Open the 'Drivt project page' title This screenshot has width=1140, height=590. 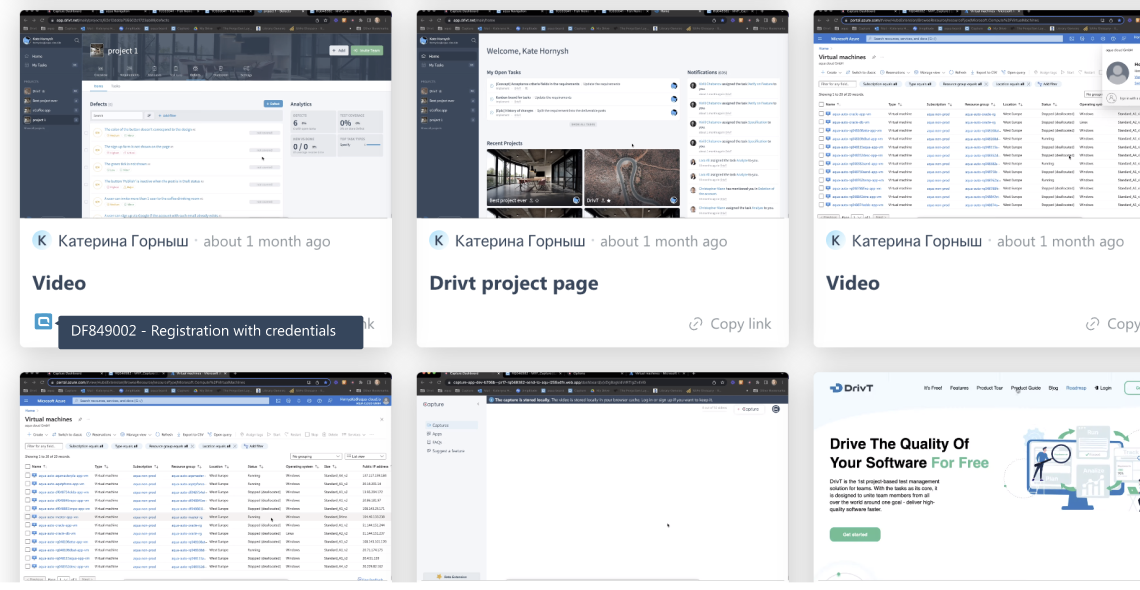[513, 283]
